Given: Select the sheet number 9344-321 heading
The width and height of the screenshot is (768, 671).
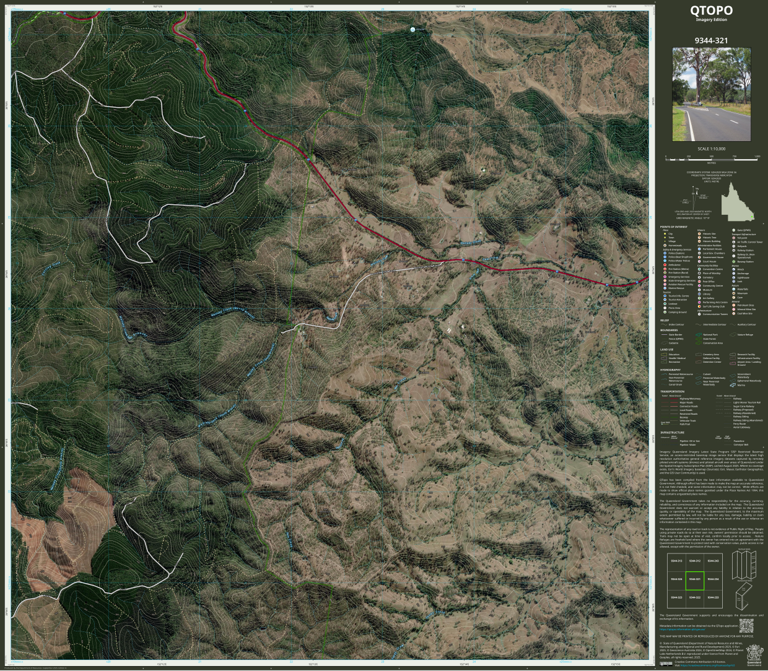Looking at the screenshot, I should [x=711, y=41].
